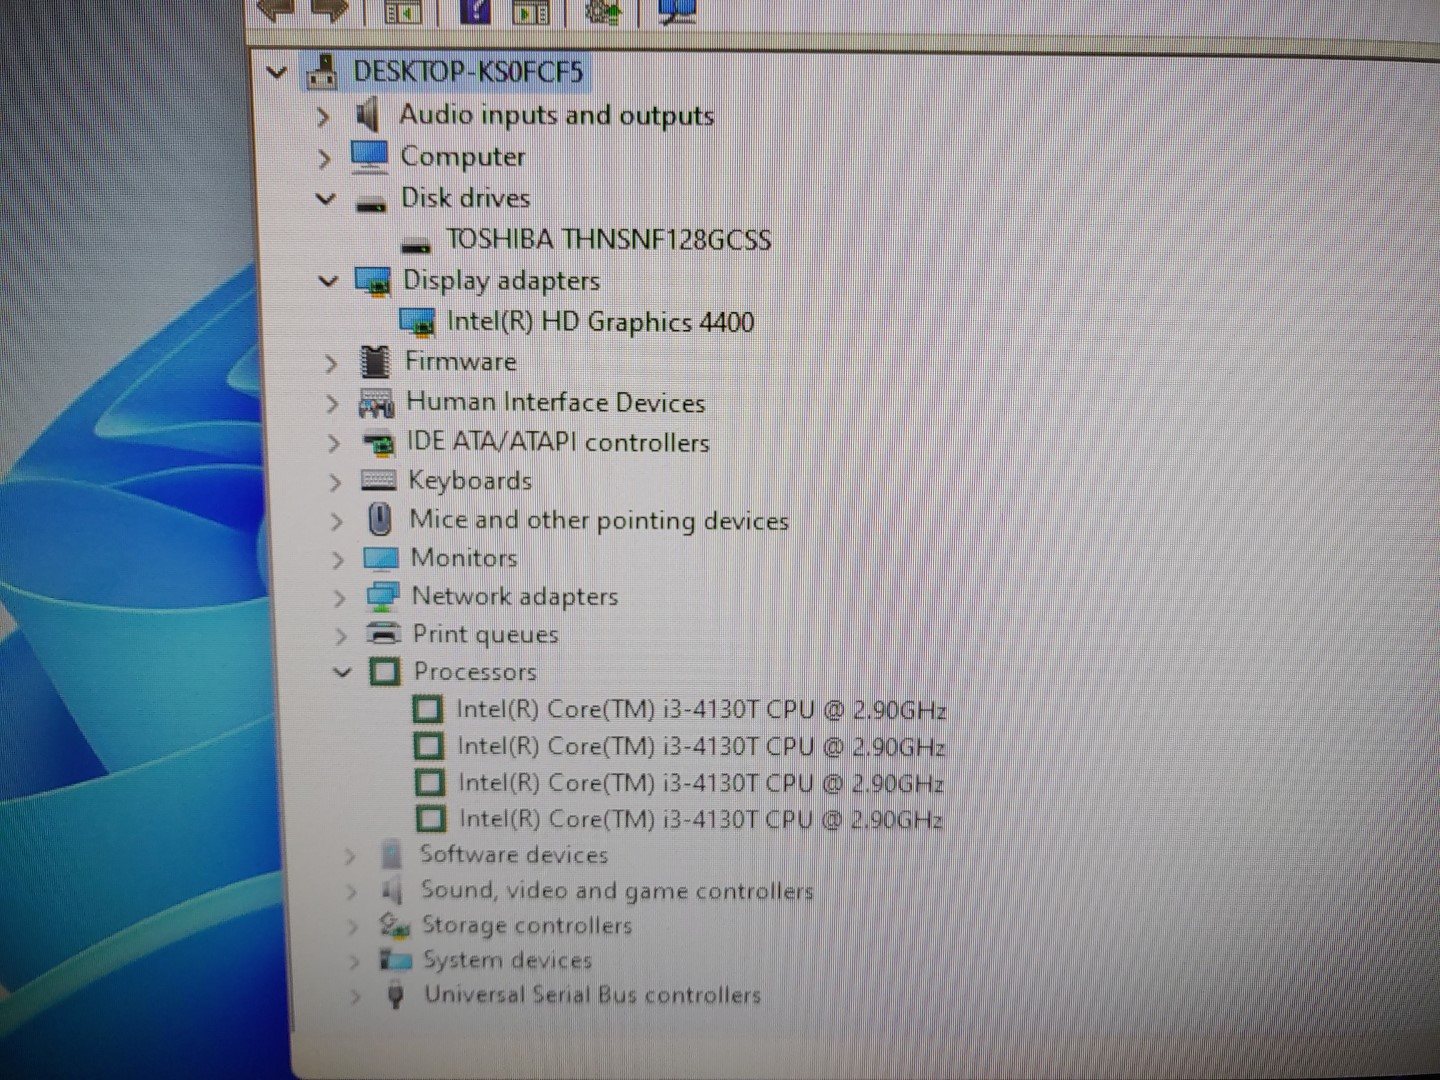Viewport: 1440px width, 1080px height.
Task: Expand System devices
Action: coord(353,962)
